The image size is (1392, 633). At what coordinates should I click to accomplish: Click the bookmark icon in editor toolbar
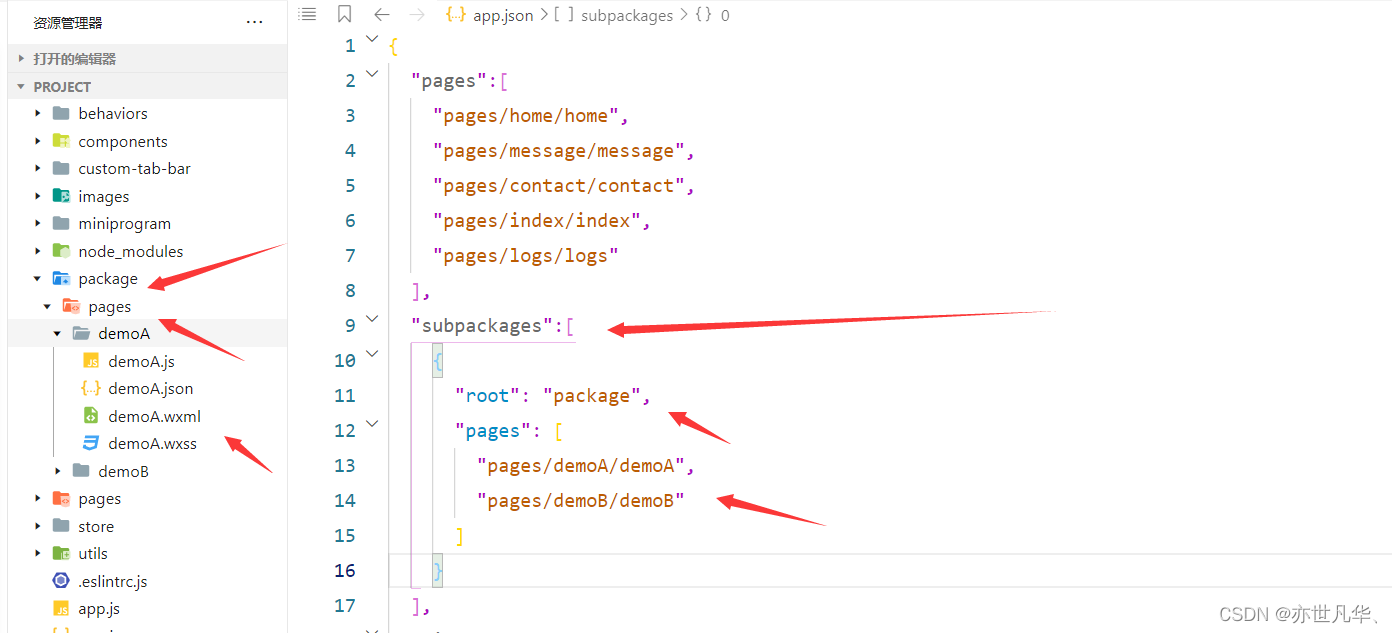344,15
